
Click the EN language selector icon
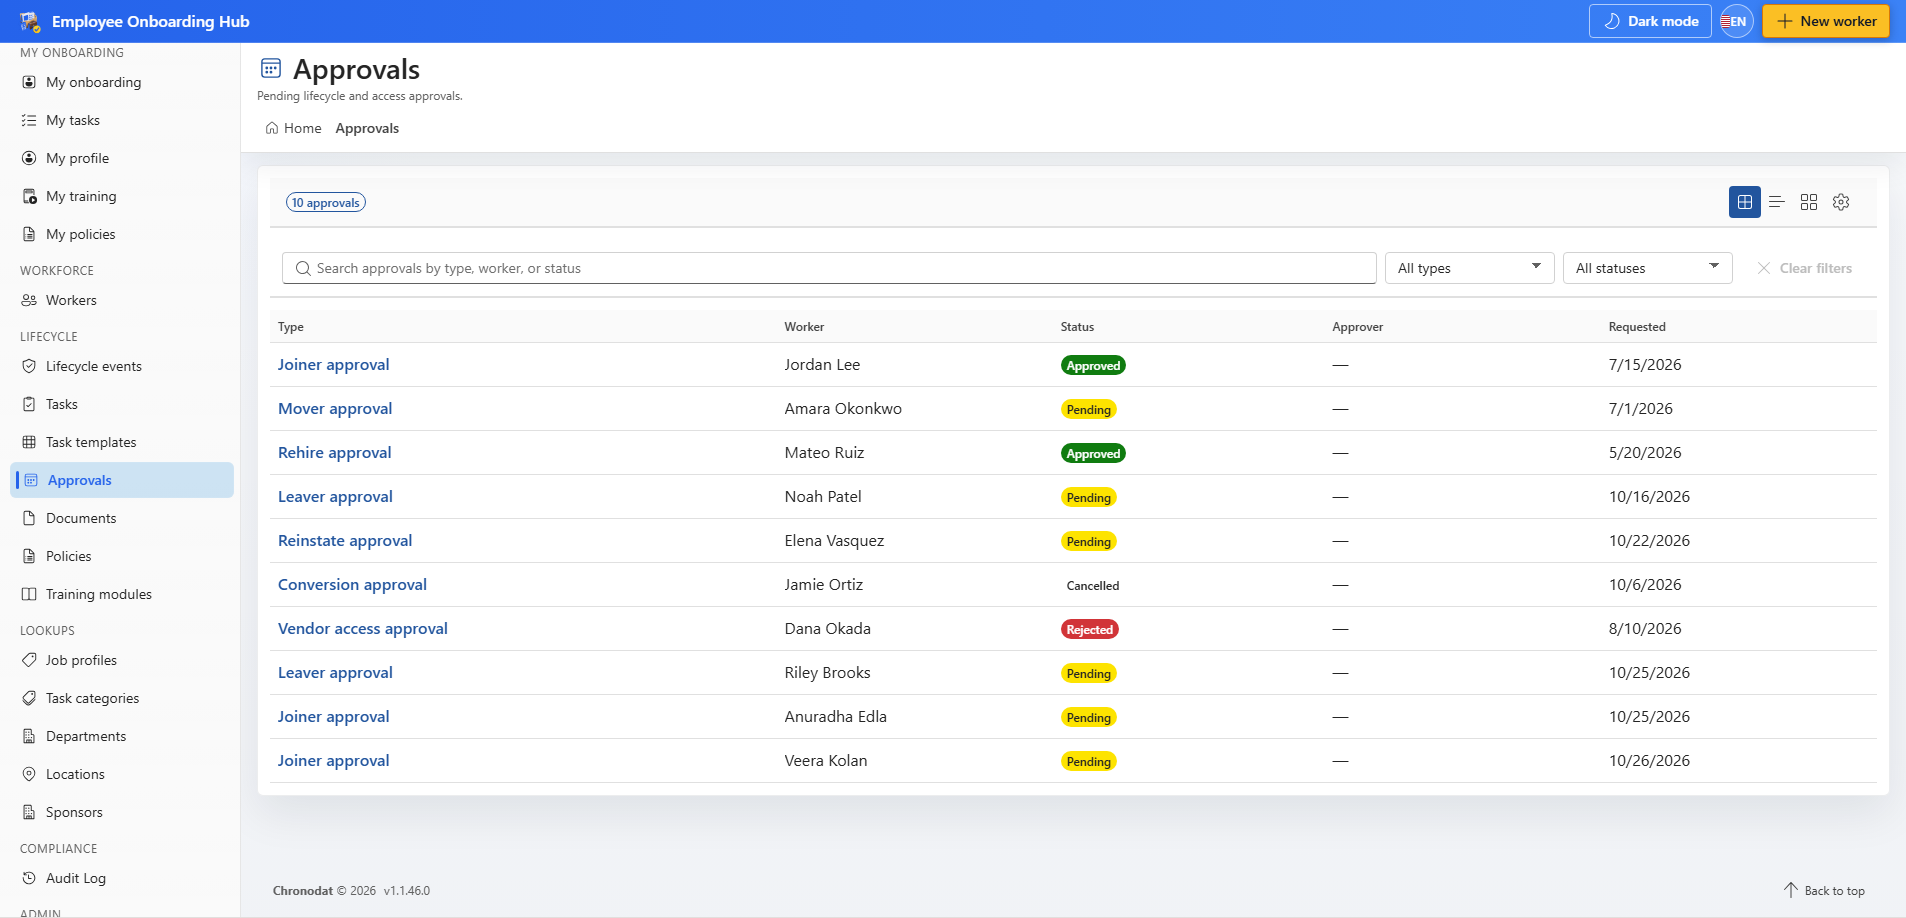[1736, 21]
